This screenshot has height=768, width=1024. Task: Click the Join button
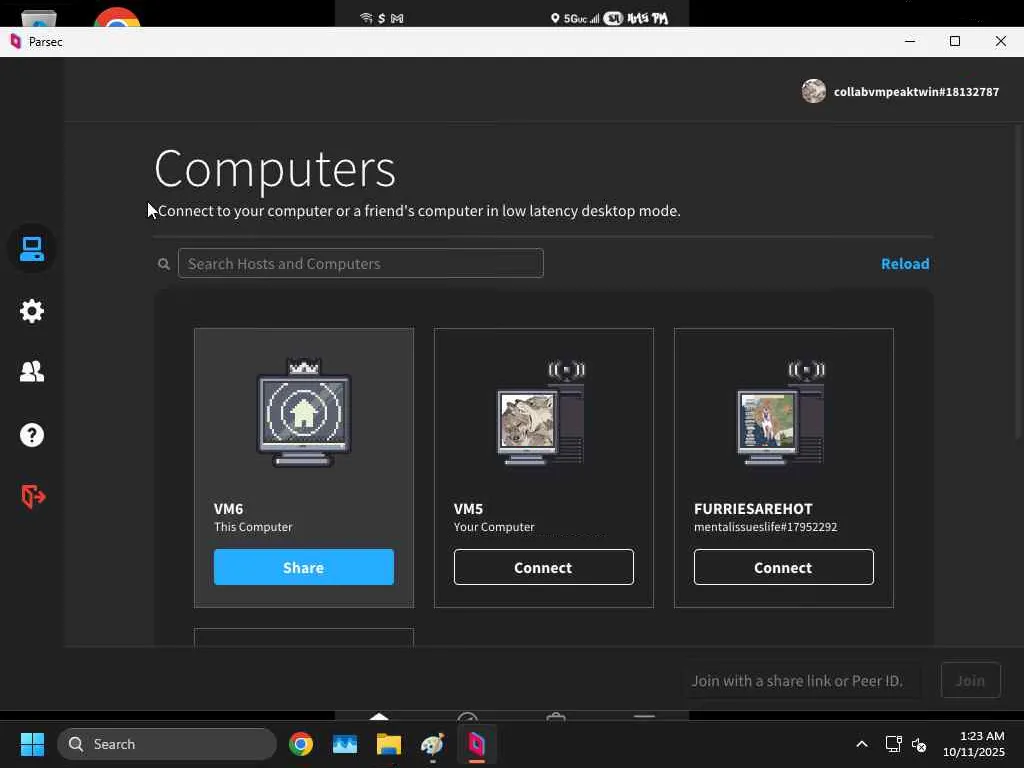point(970,680)
